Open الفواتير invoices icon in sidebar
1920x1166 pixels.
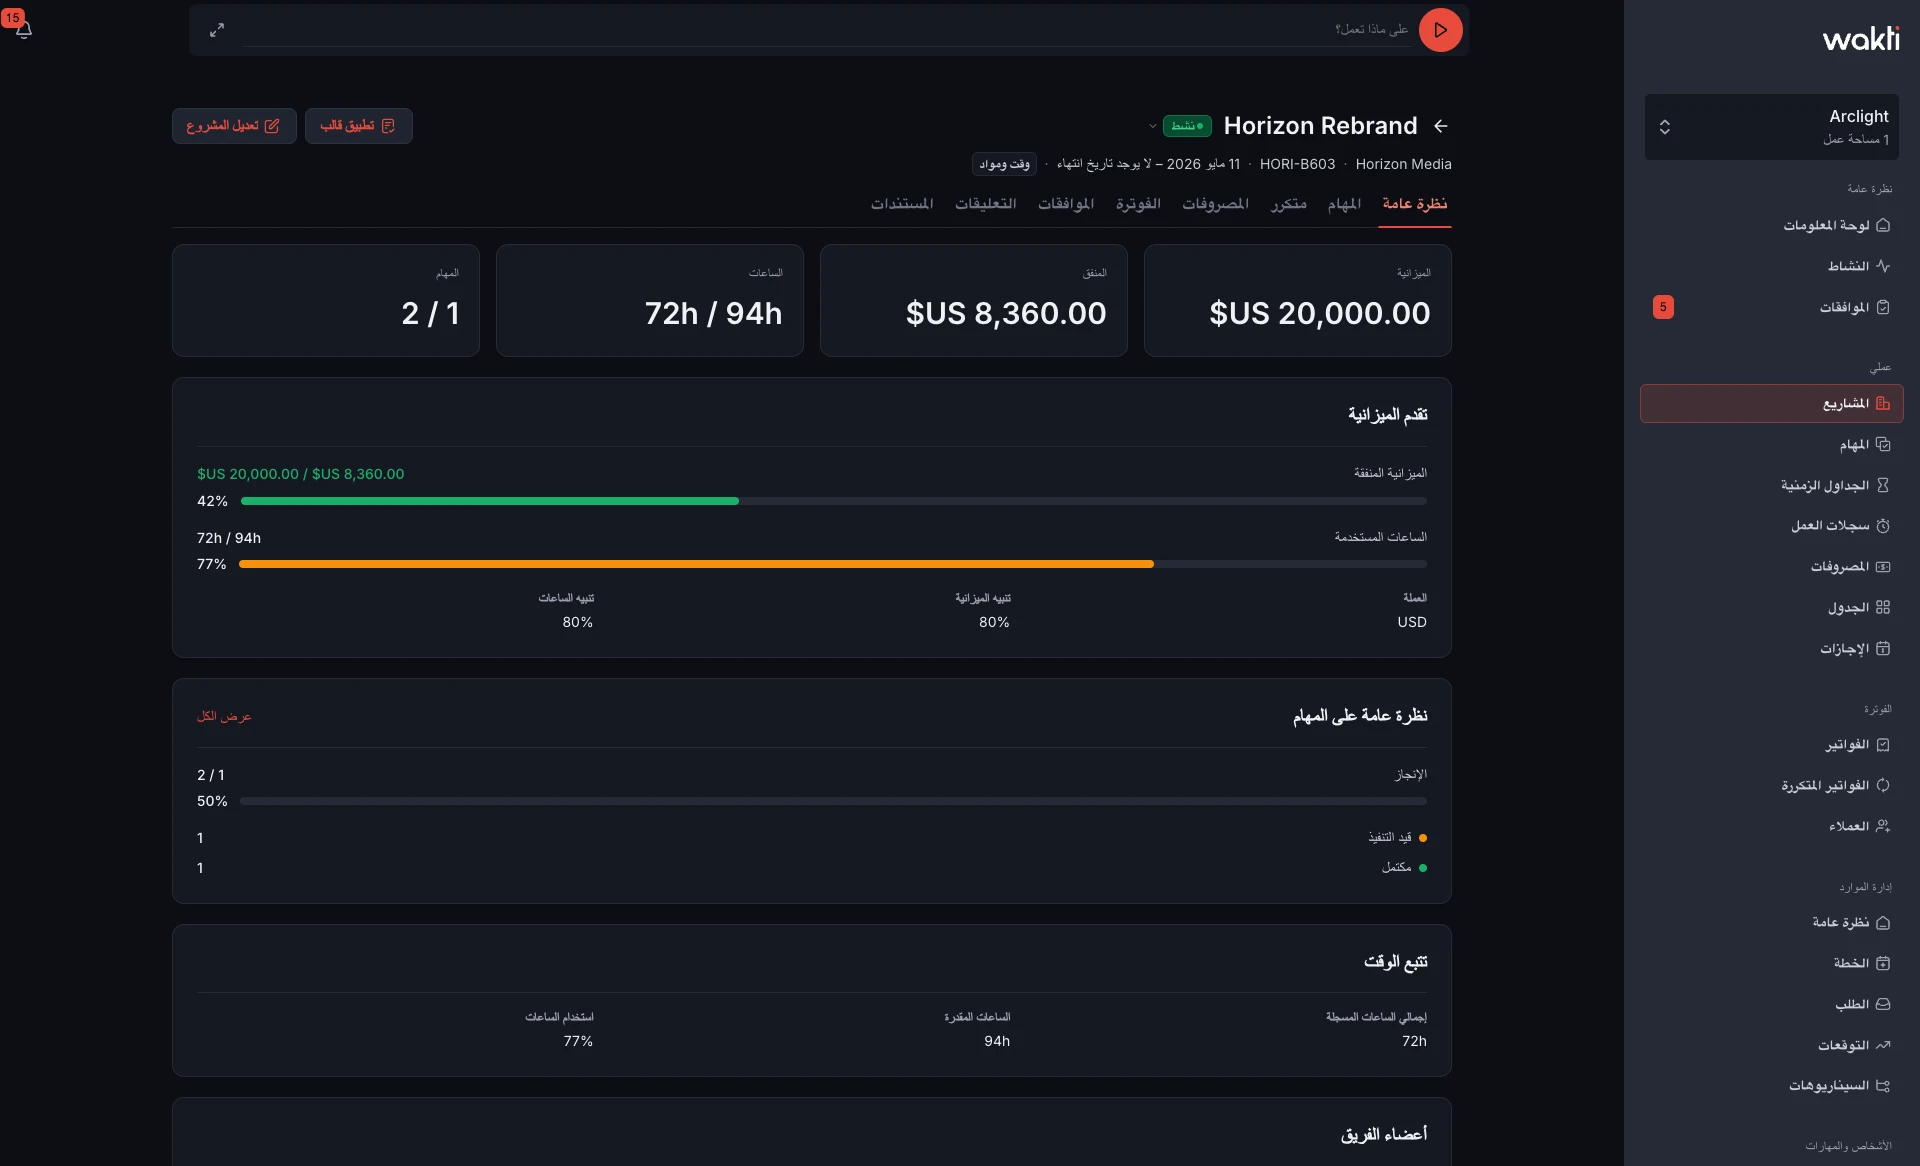1883,745
